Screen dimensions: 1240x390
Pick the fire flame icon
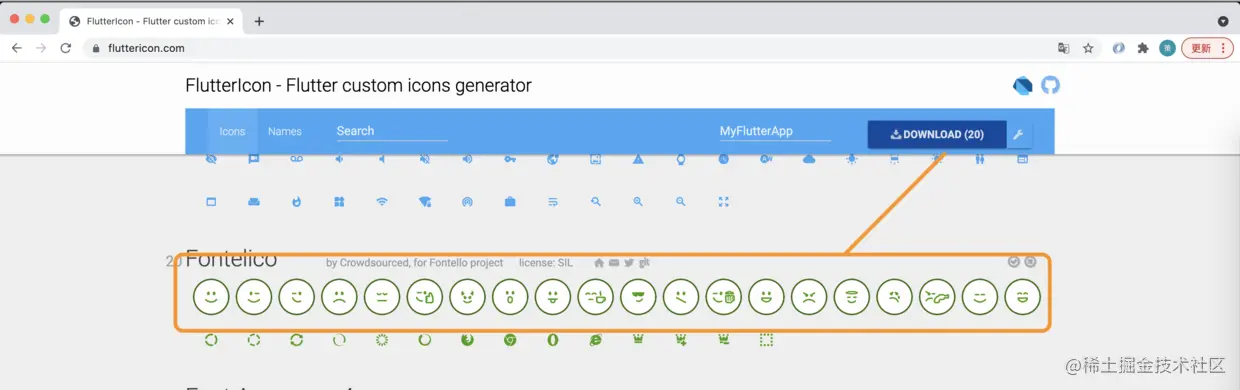pos(296,201)
